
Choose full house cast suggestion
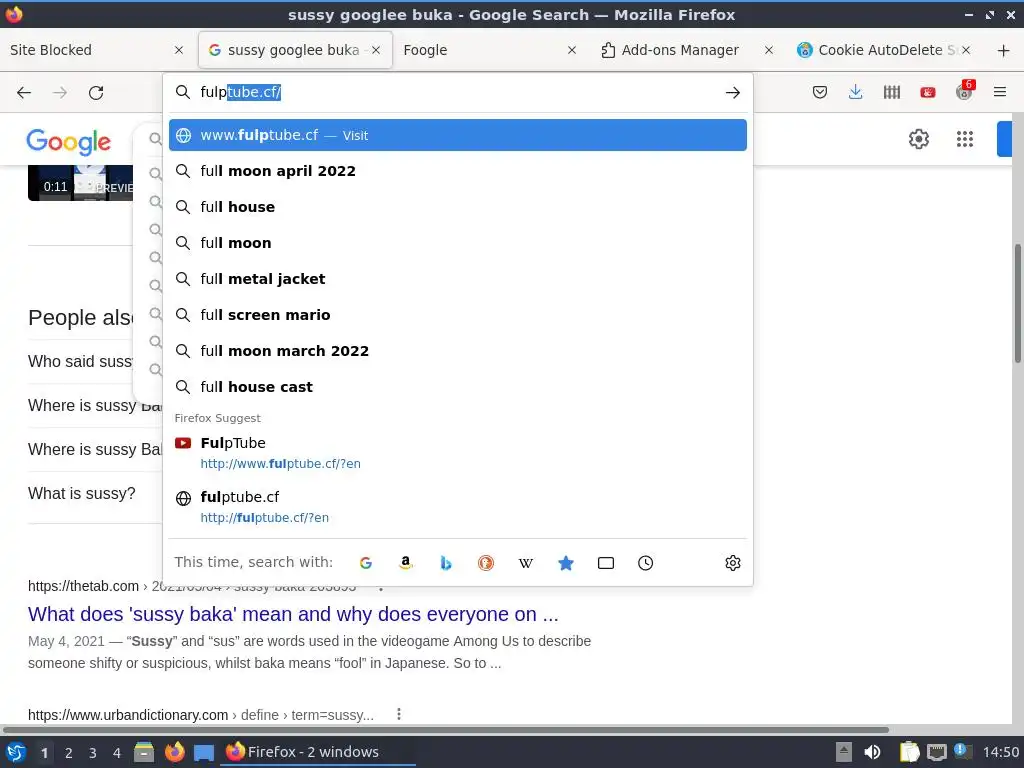coord(458,387)
